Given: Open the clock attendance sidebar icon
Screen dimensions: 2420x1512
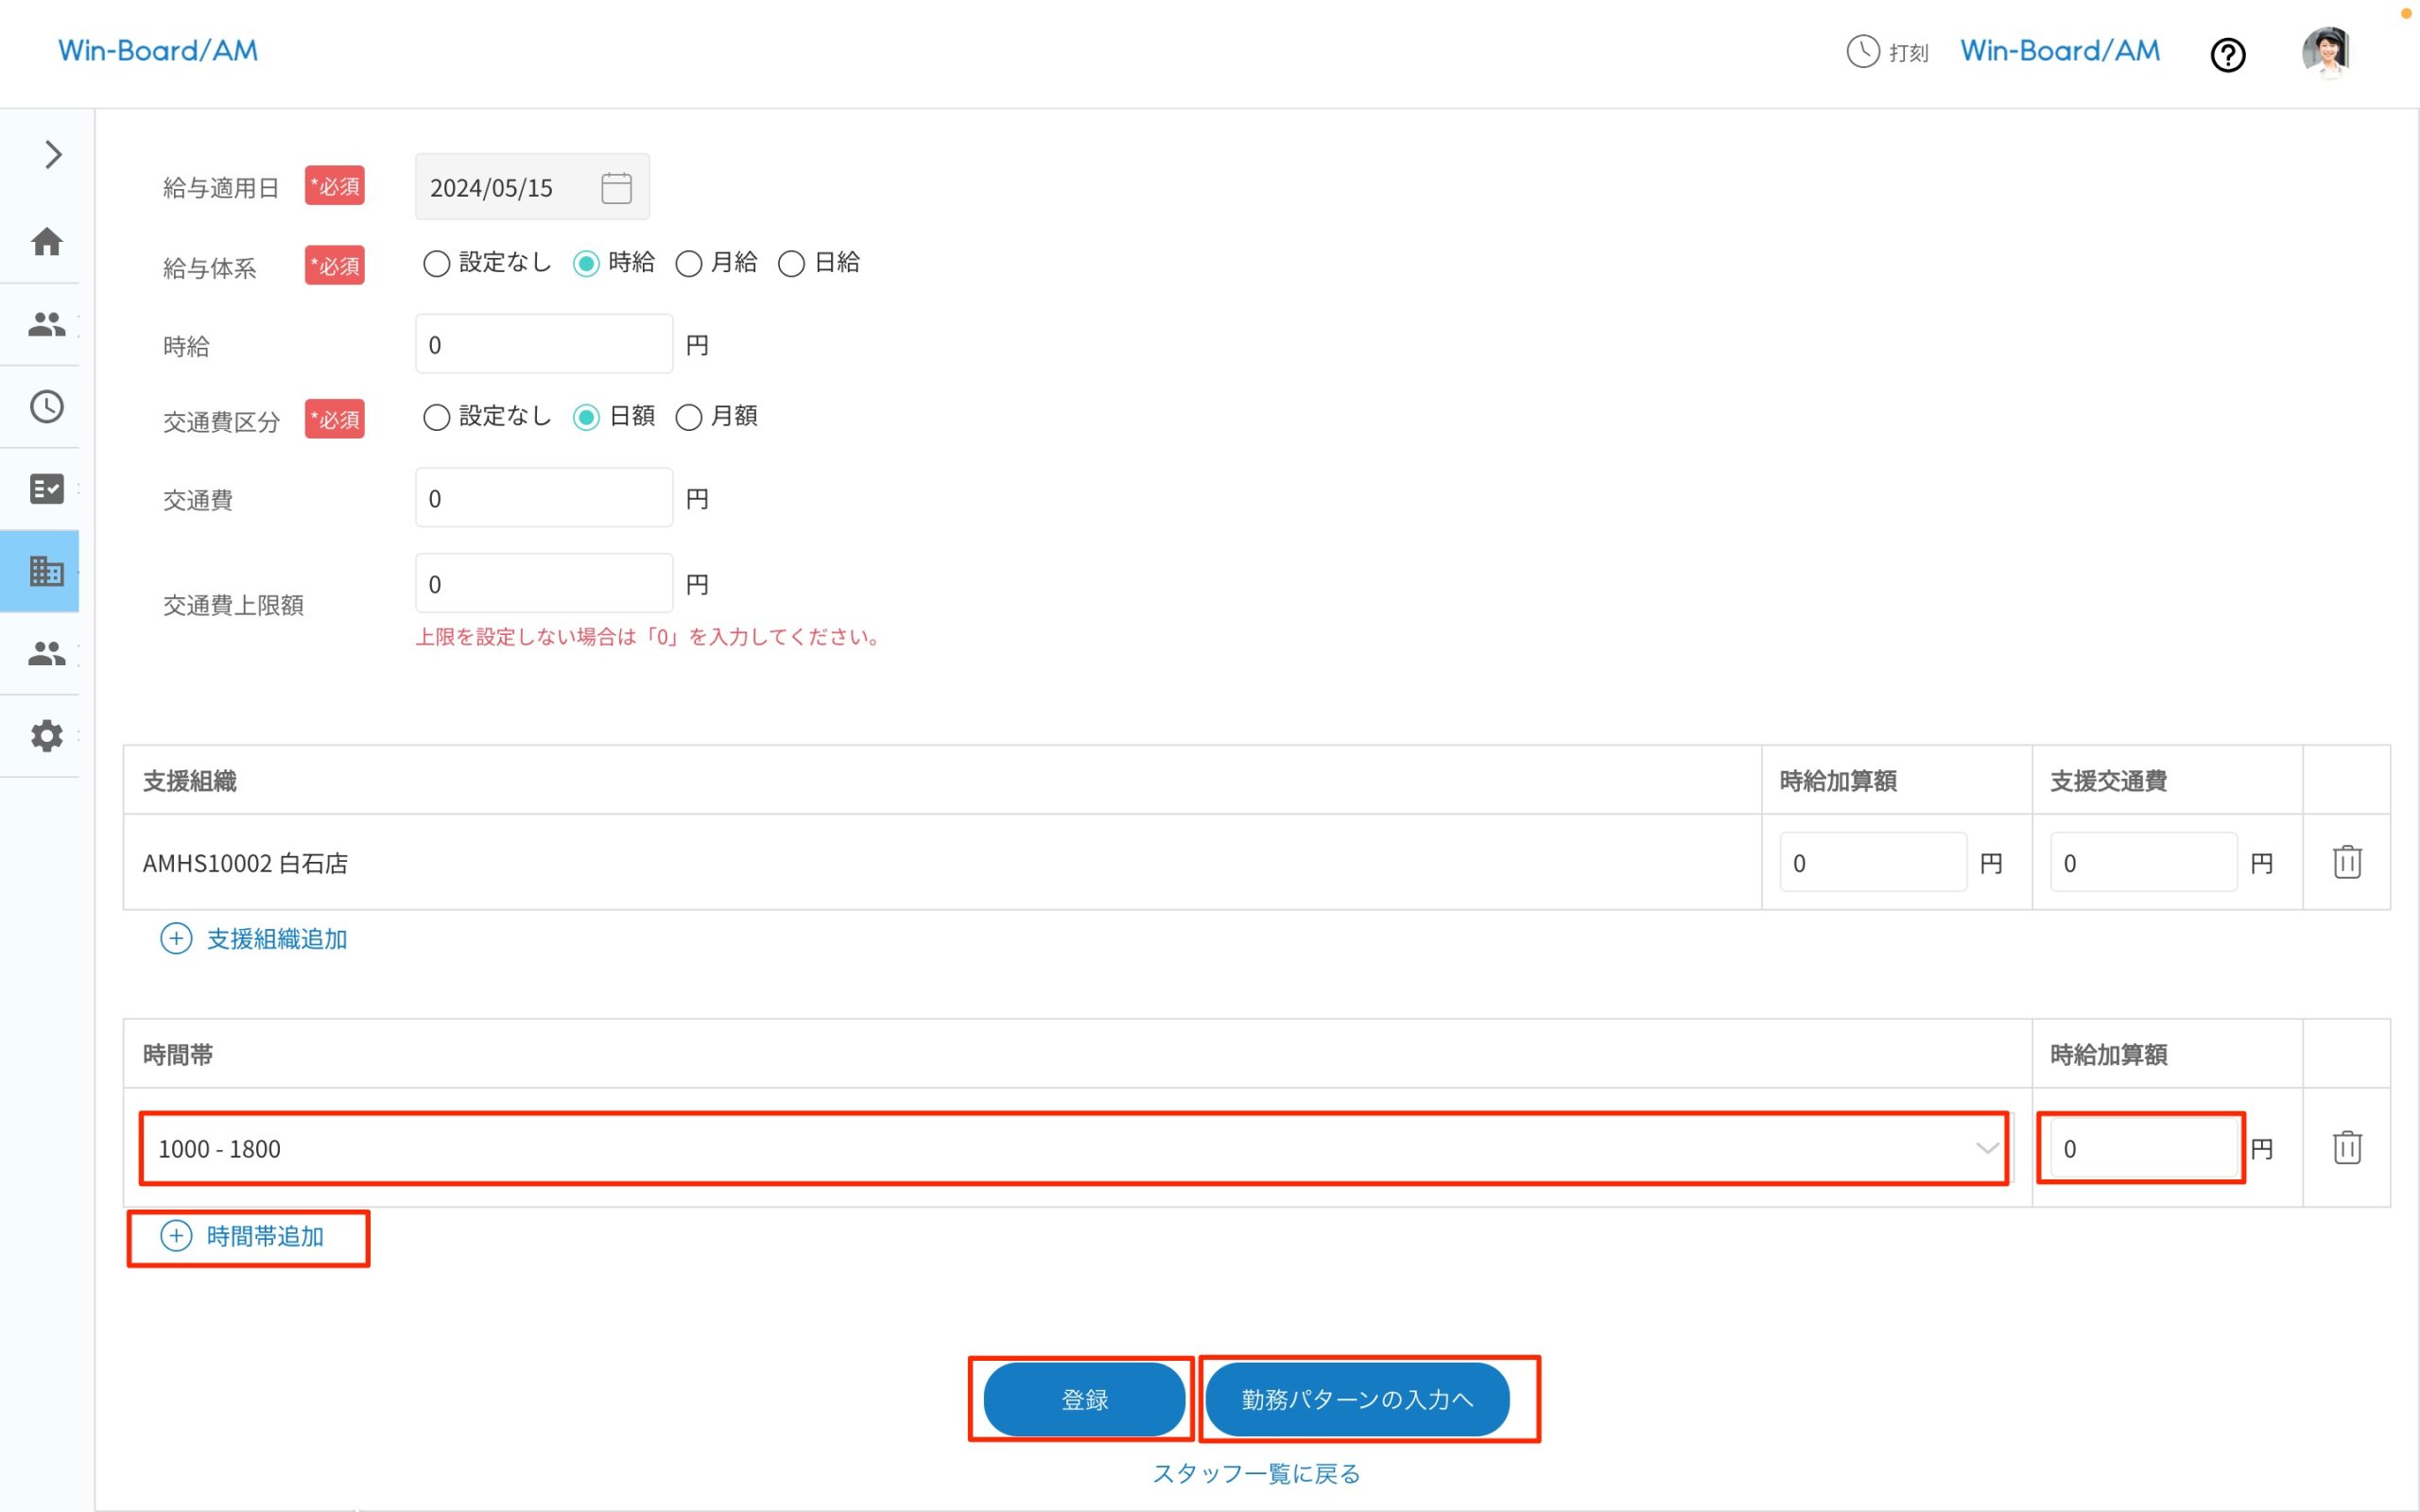Looking at the screenshot, I should tap(46, 407).
